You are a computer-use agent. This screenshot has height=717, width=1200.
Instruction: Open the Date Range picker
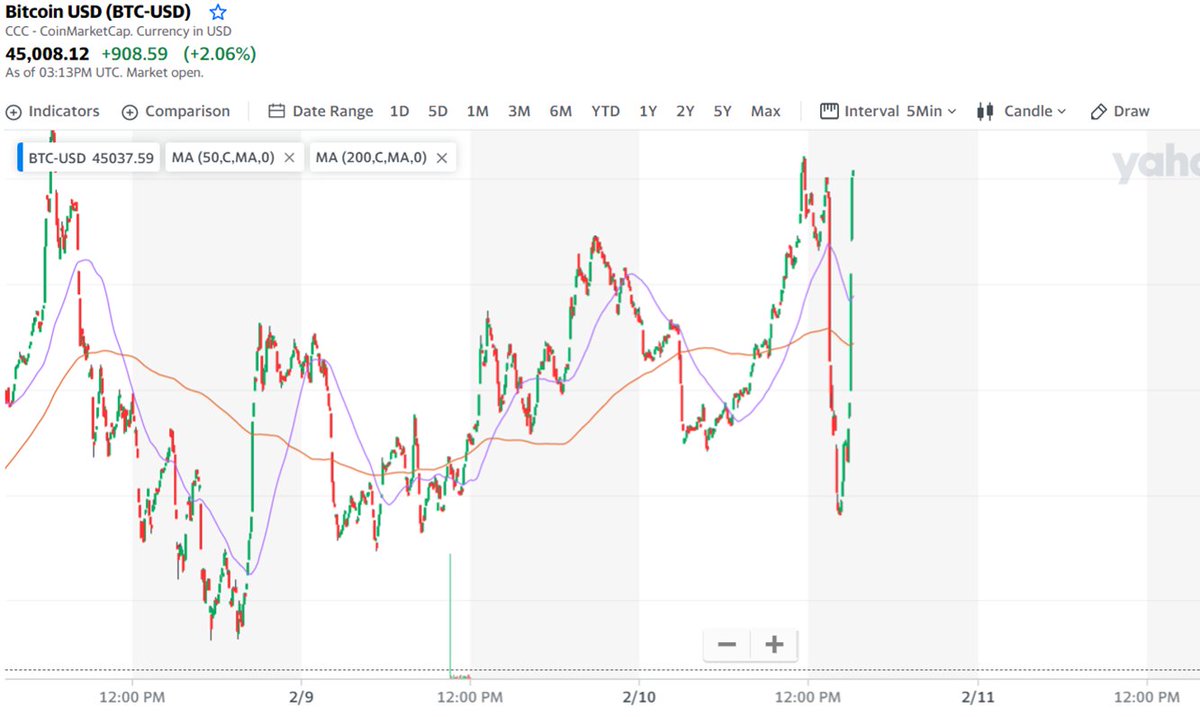[x=321, y=111]
